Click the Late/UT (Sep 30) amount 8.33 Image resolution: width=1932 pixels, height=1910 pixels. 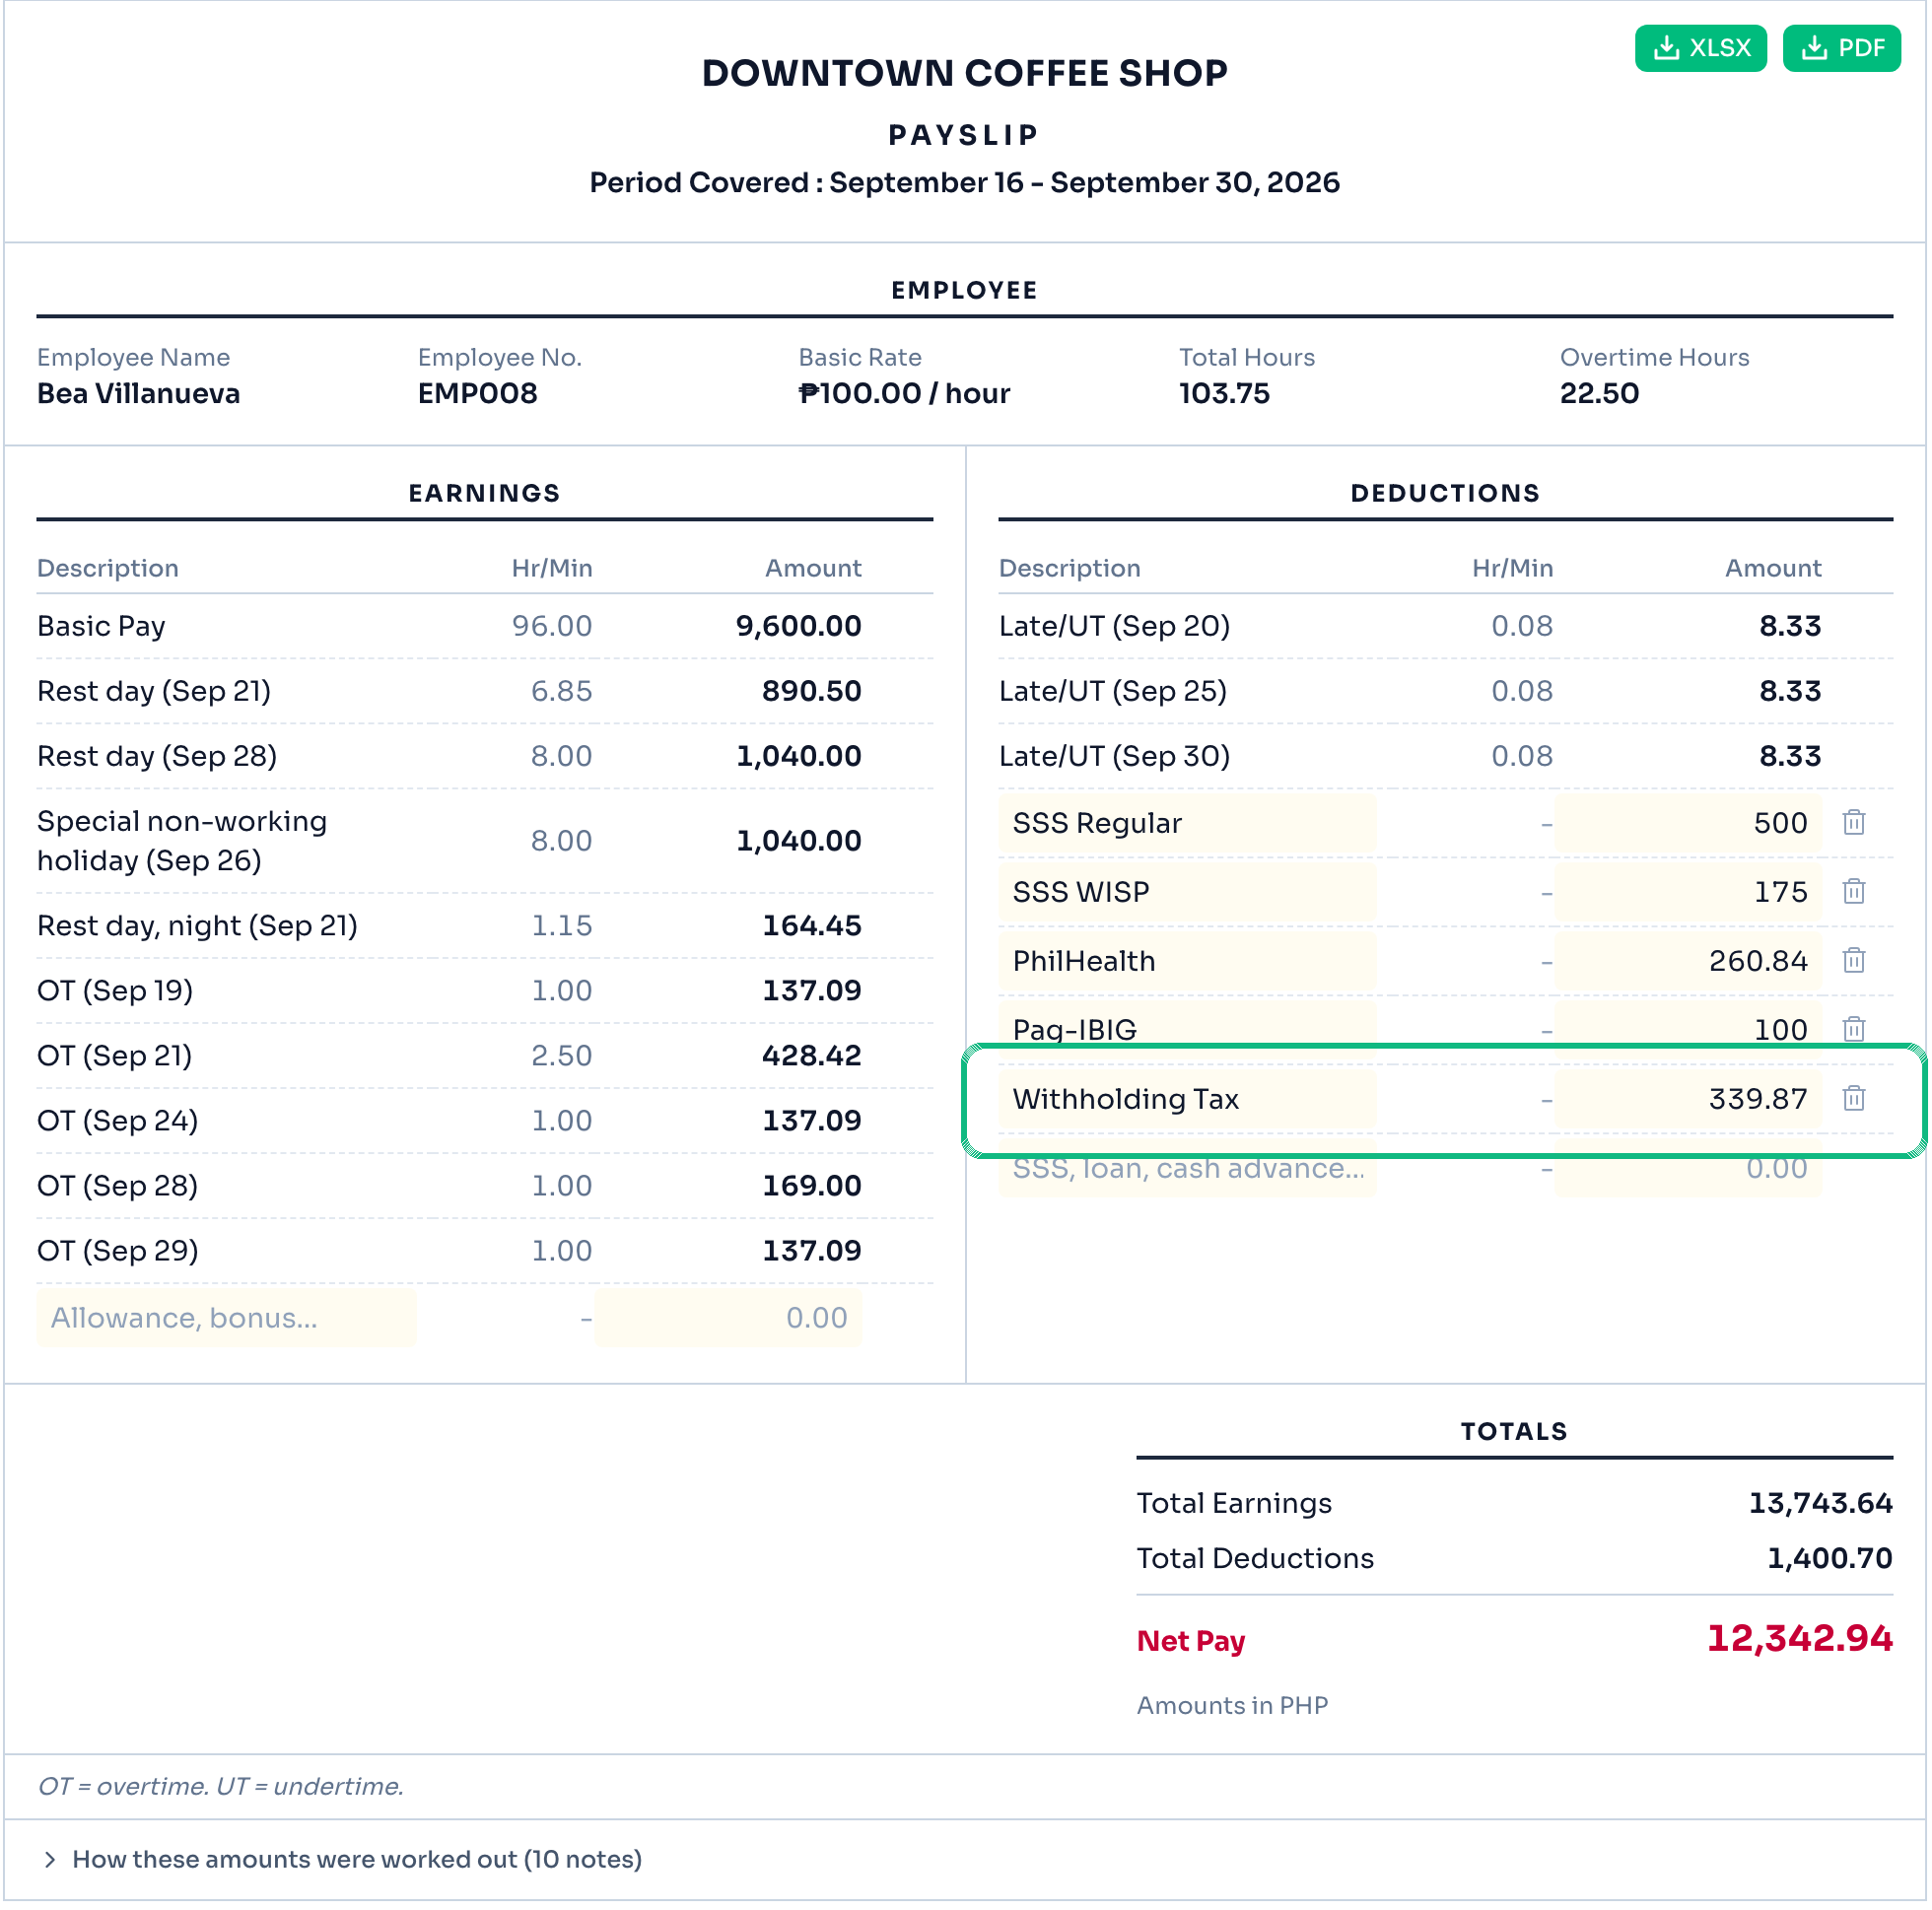click(1790, 756)
